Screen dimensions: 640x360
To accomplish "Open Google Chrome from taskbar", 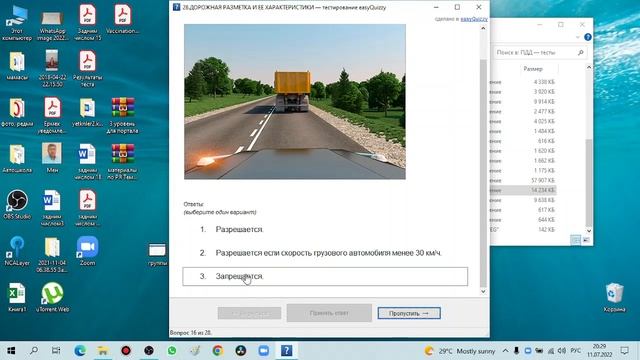I will (218, 351).
